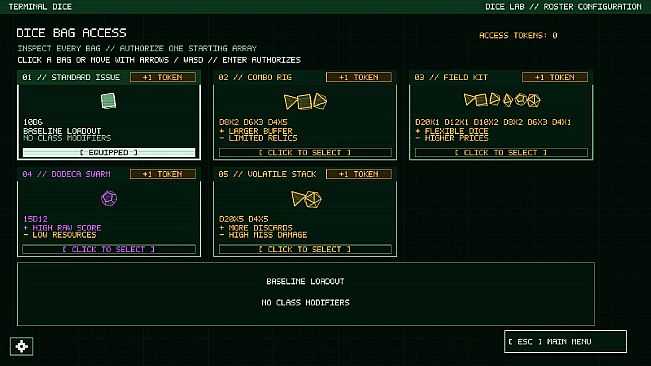Click the "02 // Combo Rig" header
Viewport: 651px width, 366px height.
tap(255, 77)
